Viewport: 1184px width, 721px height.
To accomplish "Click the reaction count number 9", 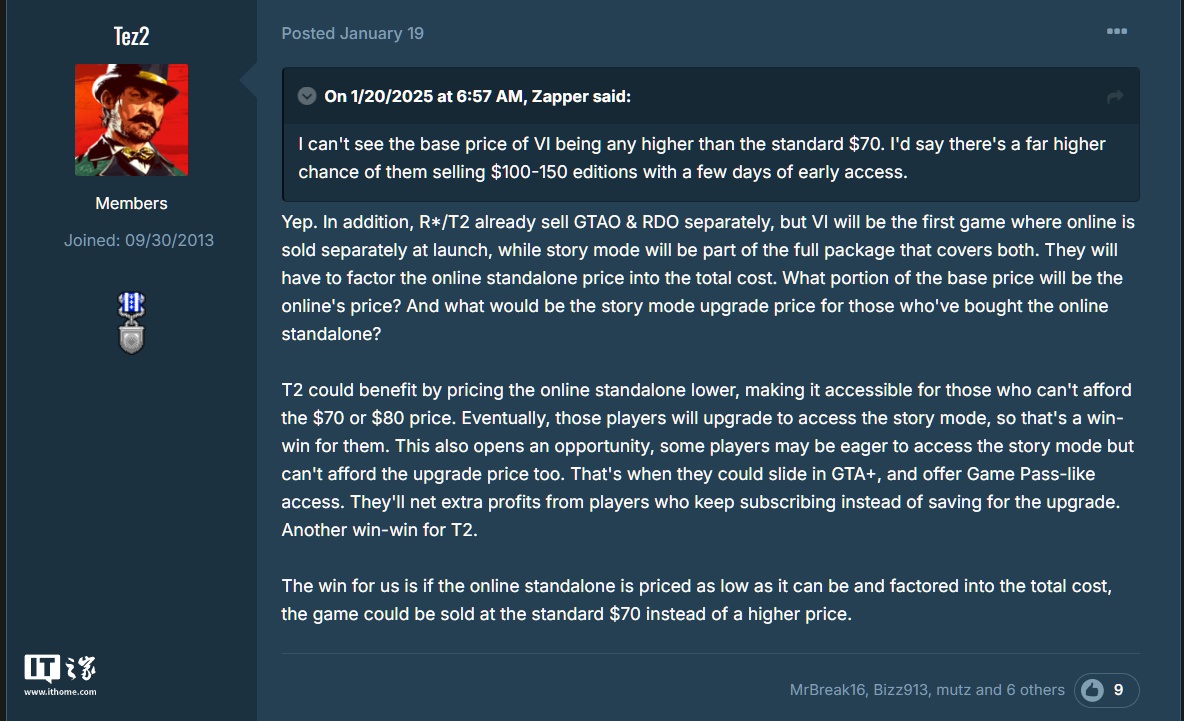I will [x=1118, y=690].
